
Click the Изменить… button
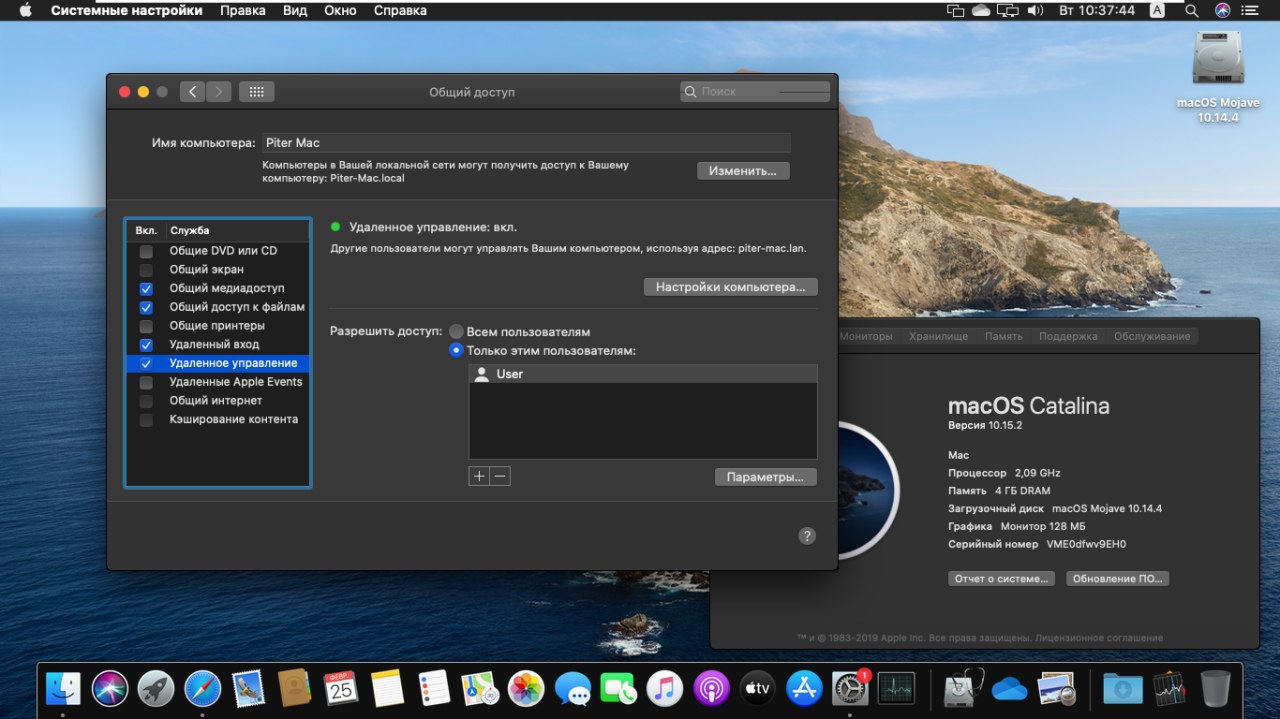(743, 170)
